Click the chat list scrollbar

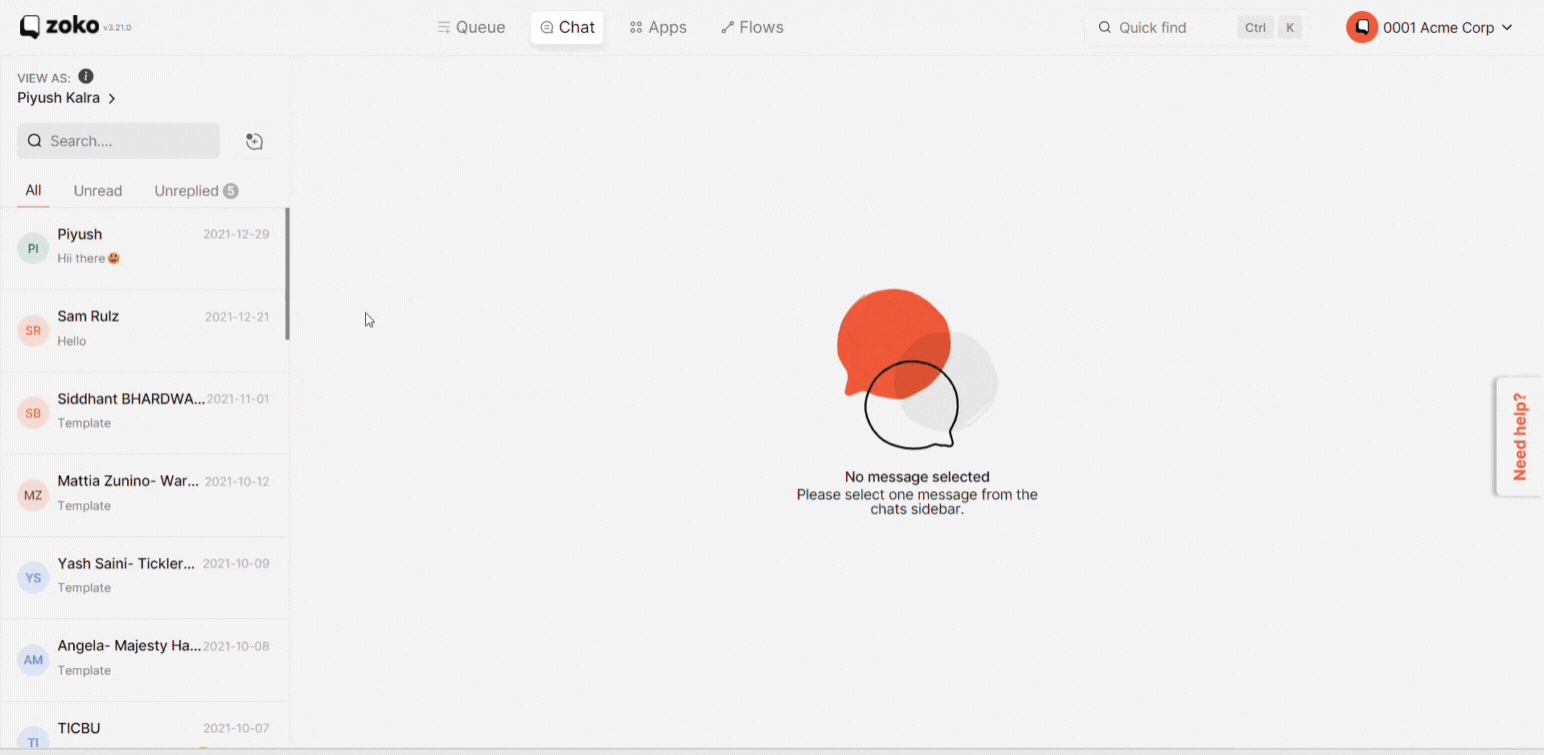pyautogui.click(x=288, y=274)
